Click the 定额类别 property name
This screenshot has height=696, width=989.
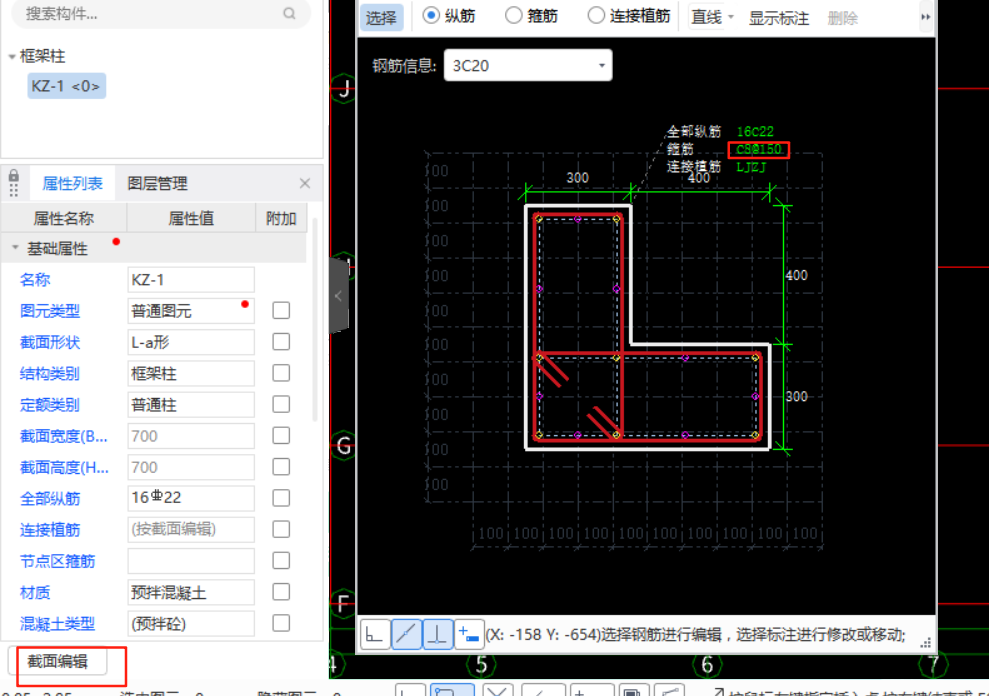50,404
